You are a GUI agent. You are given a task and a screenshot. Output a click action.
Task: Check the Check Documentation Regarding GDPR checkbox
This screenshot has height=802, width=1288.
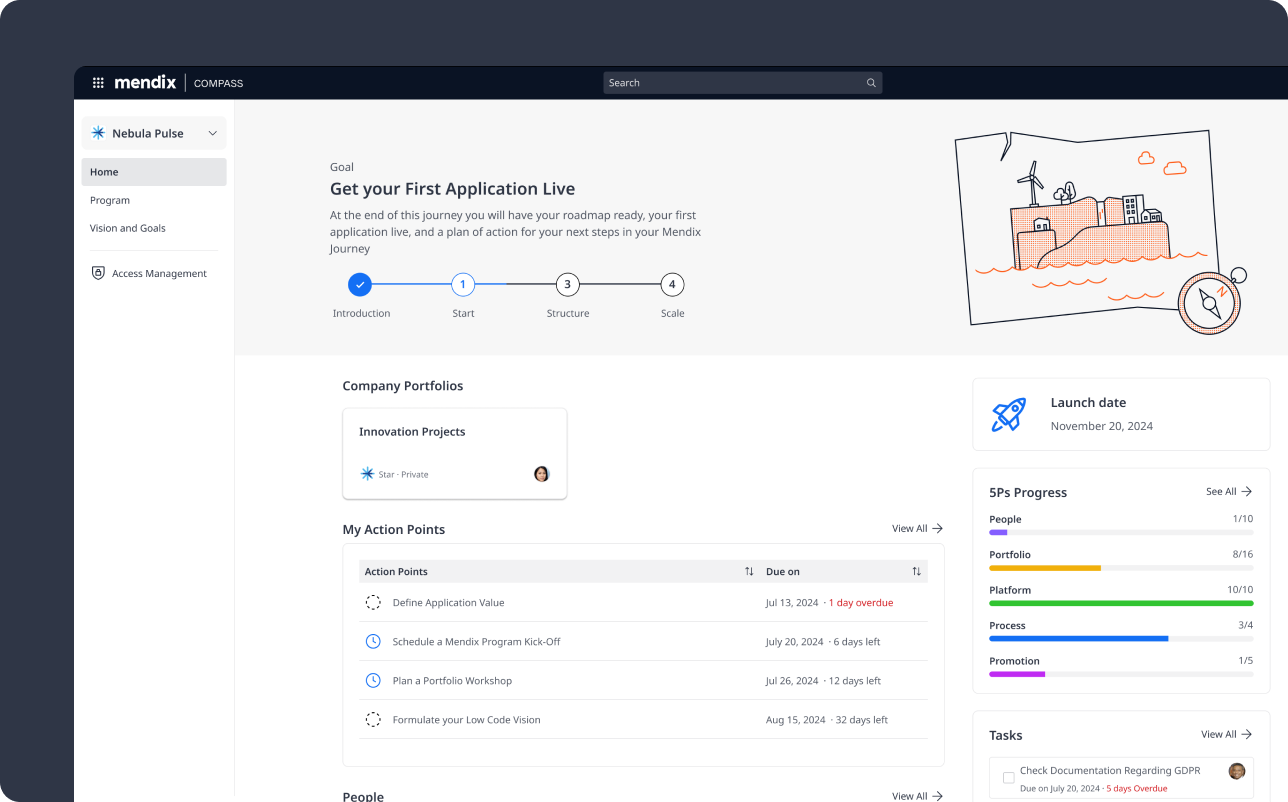(1008, 777)
